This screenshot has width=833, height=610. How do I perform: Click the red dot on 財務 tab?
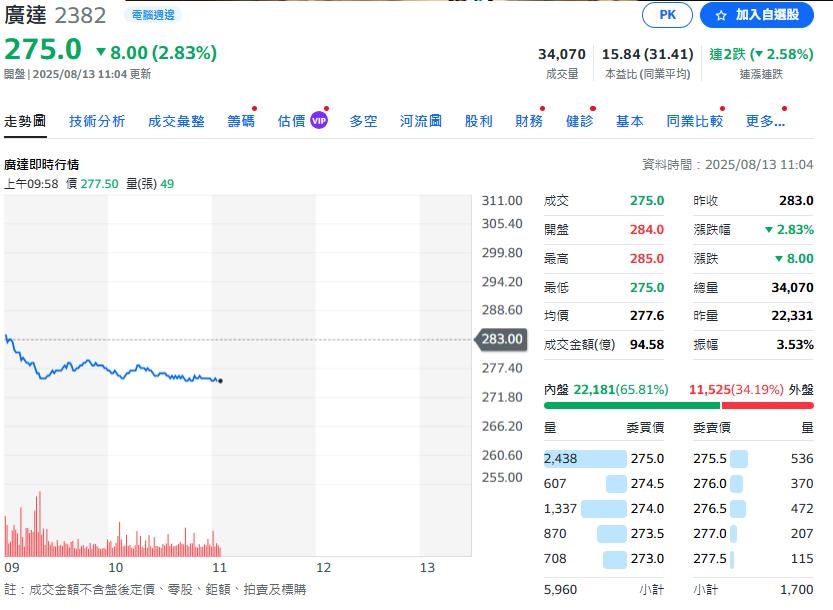(541, 108)
